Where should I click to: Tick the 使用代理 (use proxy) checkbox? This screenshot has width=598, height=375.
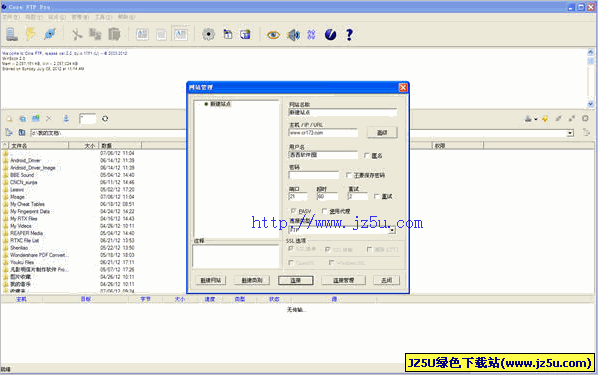(325, 211)
